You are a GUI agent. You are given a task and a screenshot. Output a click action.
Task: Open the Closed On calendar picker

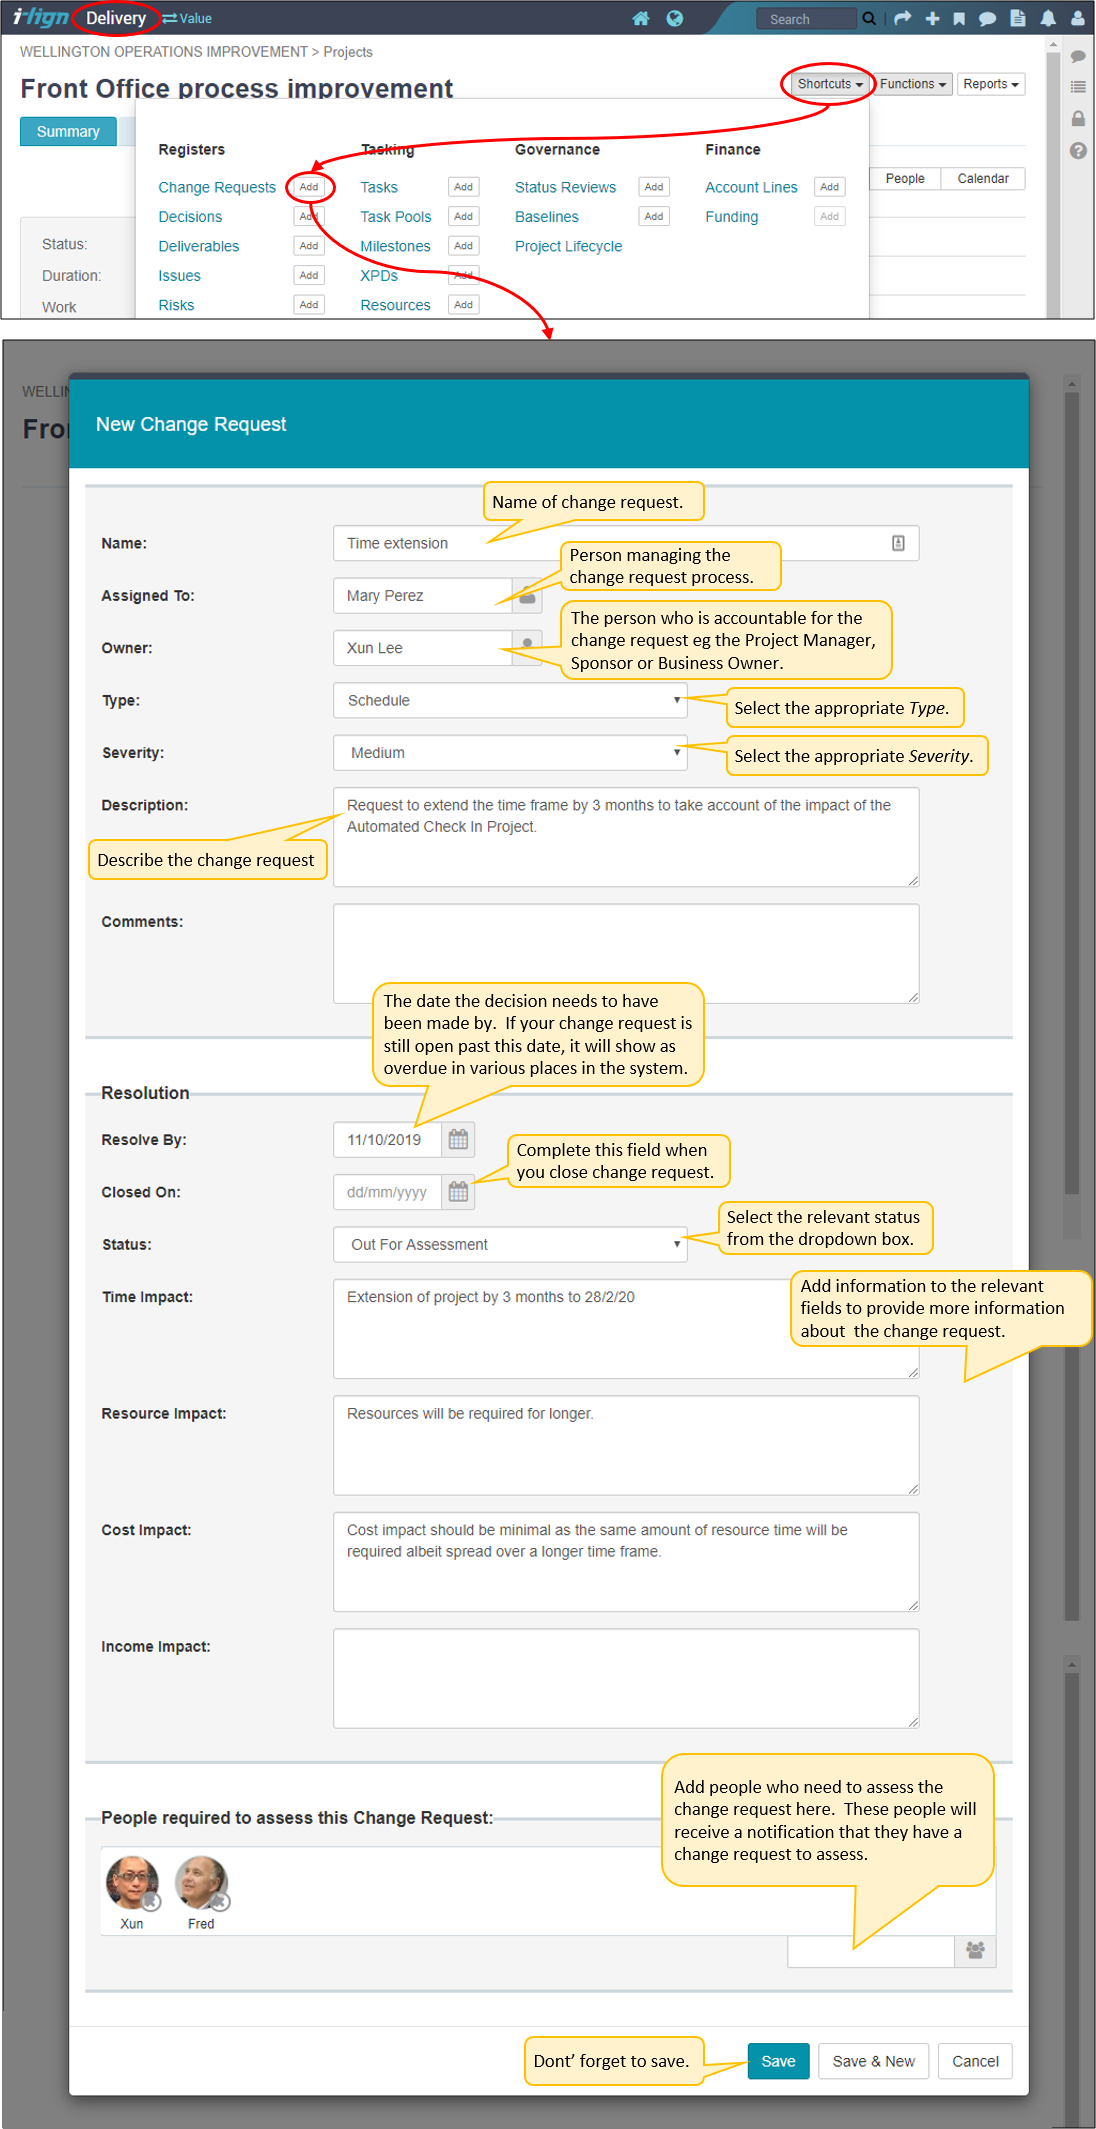tap(458, 1191)
